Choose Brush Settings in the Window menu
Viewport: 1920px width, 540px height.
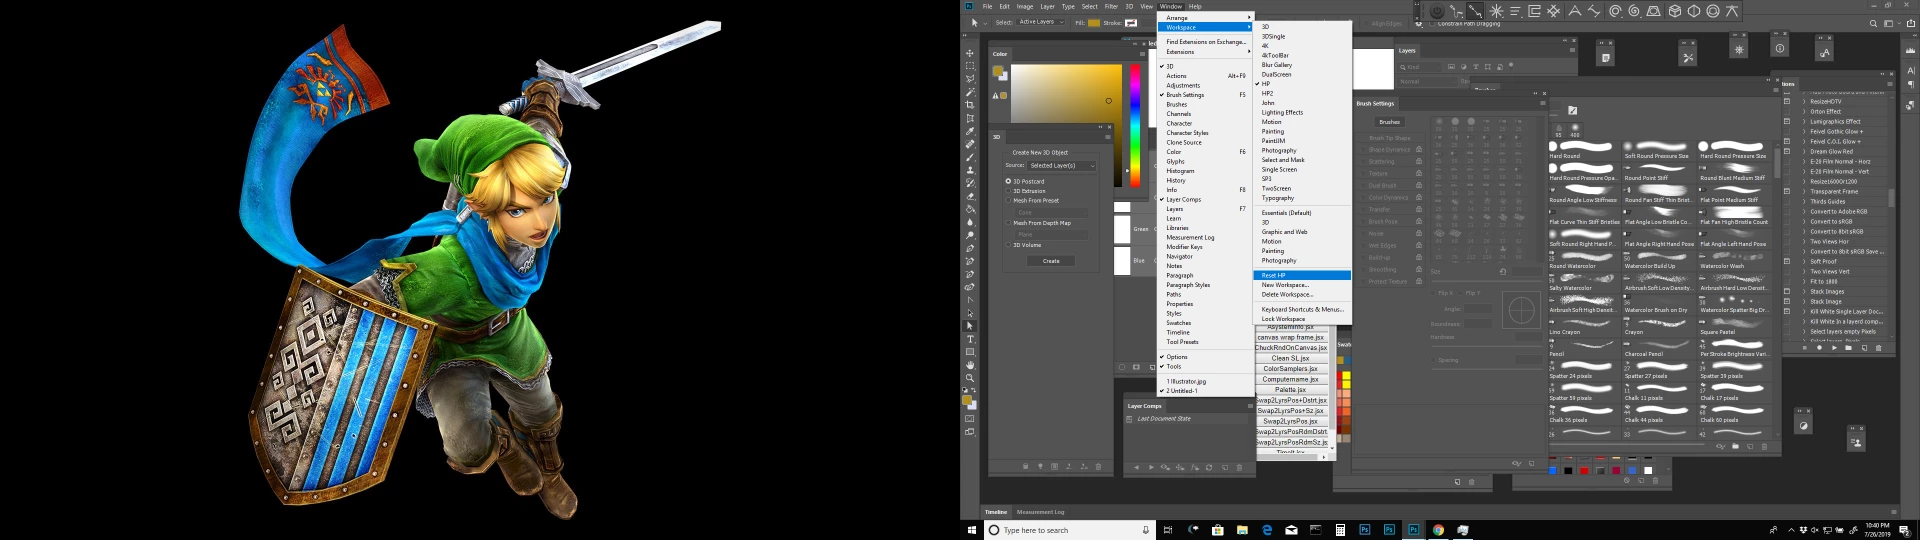click(1205, 95)
